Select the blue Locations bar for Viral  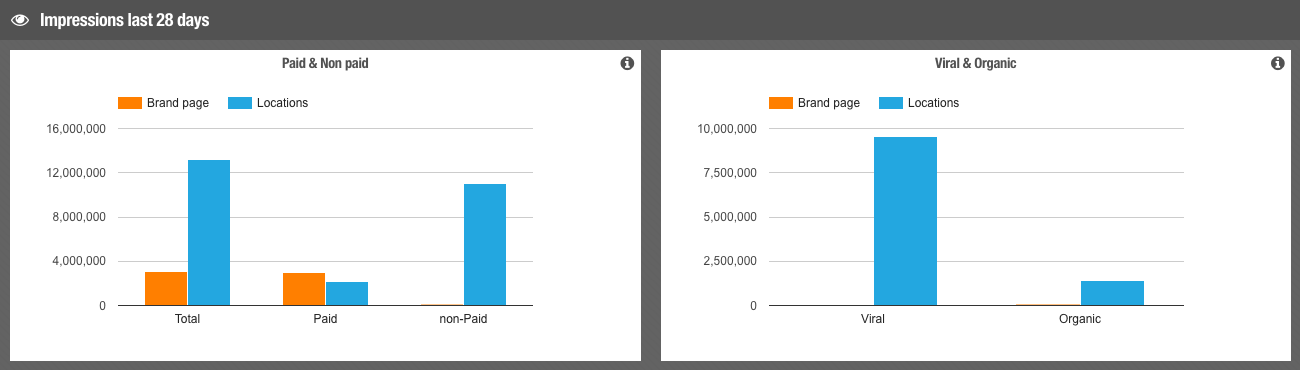[x=905, y=221]
